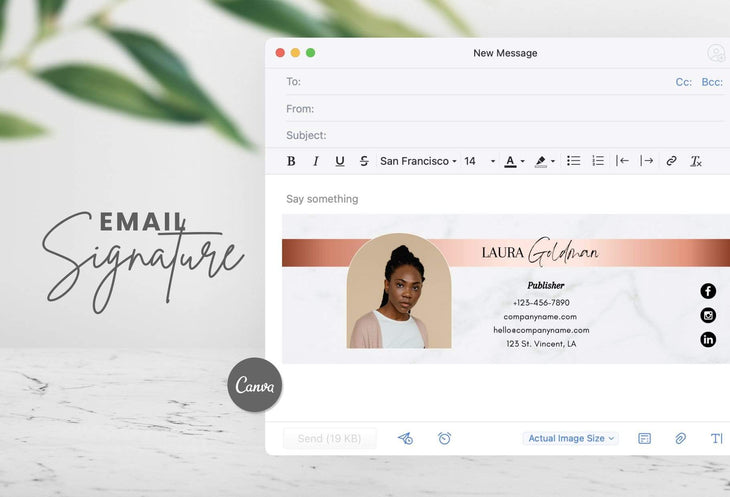This screenshot has width=730, height=497.
Task: Clear text formatting
Action: (696, 161)
